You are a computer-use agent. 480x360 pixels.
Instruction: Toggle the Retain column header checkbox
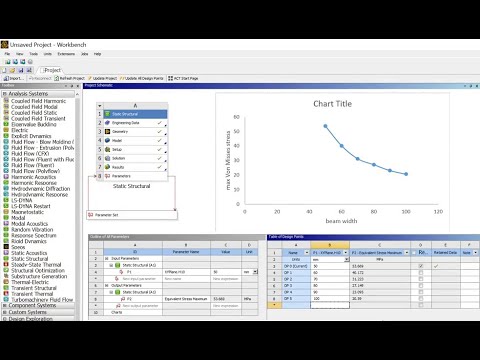pos(414,253)
